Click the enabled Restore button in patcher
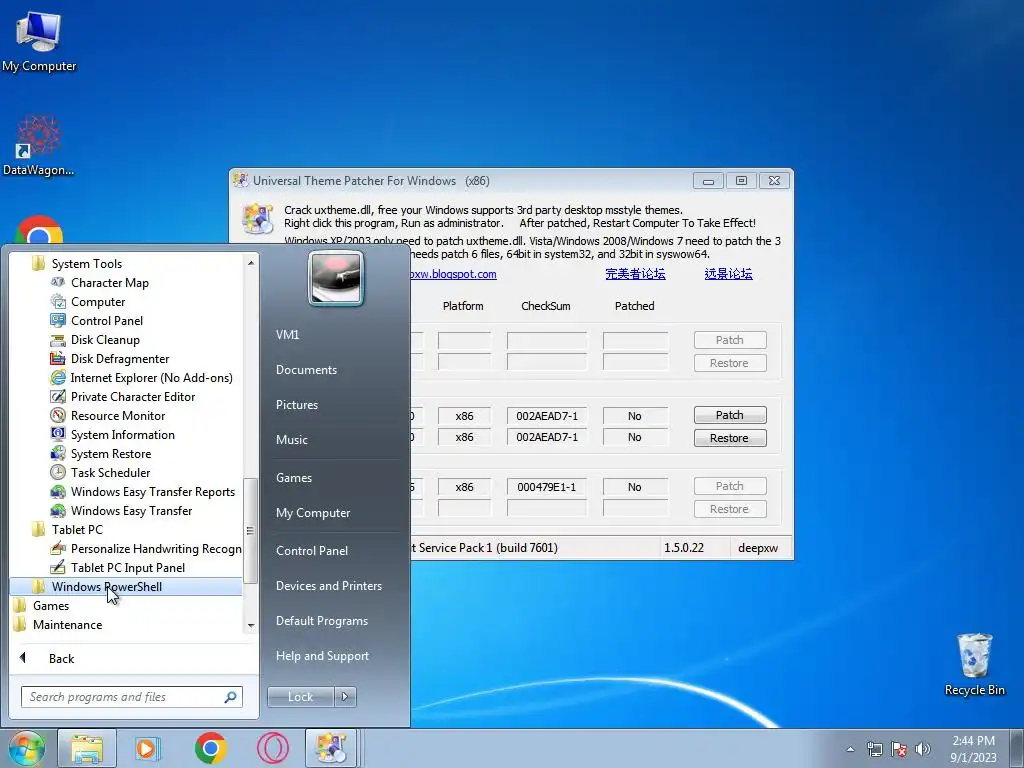Image resolution: width=1024 pixels, height=768 pixels. click(x=729, y=438)
